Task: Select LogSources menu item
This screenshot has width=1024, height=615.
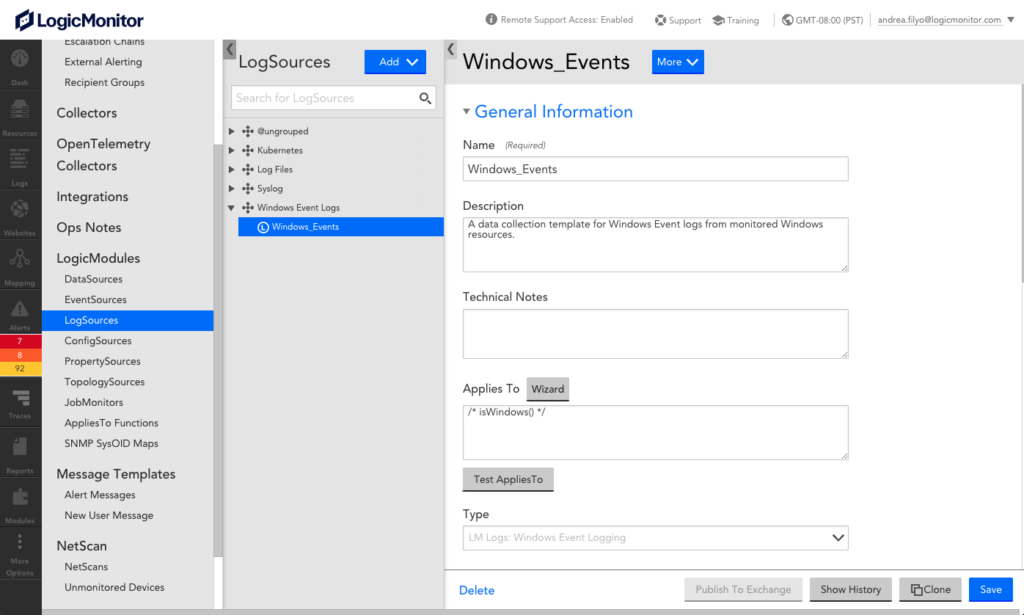Action: (127, 321)
